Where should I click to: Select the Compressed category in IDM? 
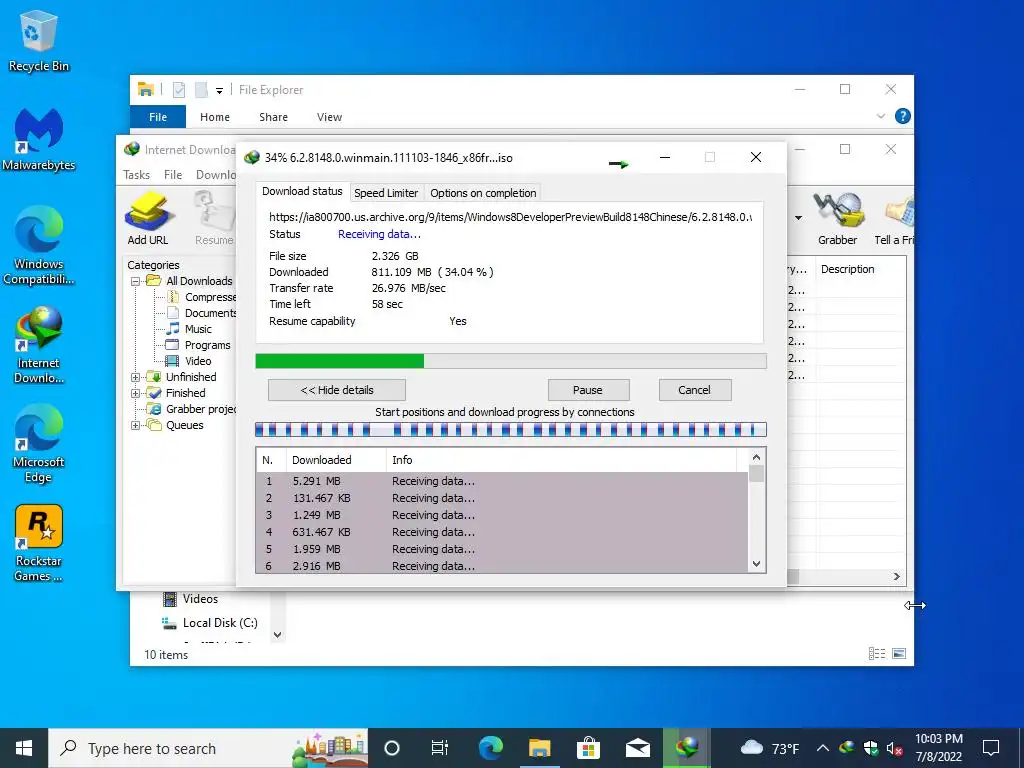[203, 297]
